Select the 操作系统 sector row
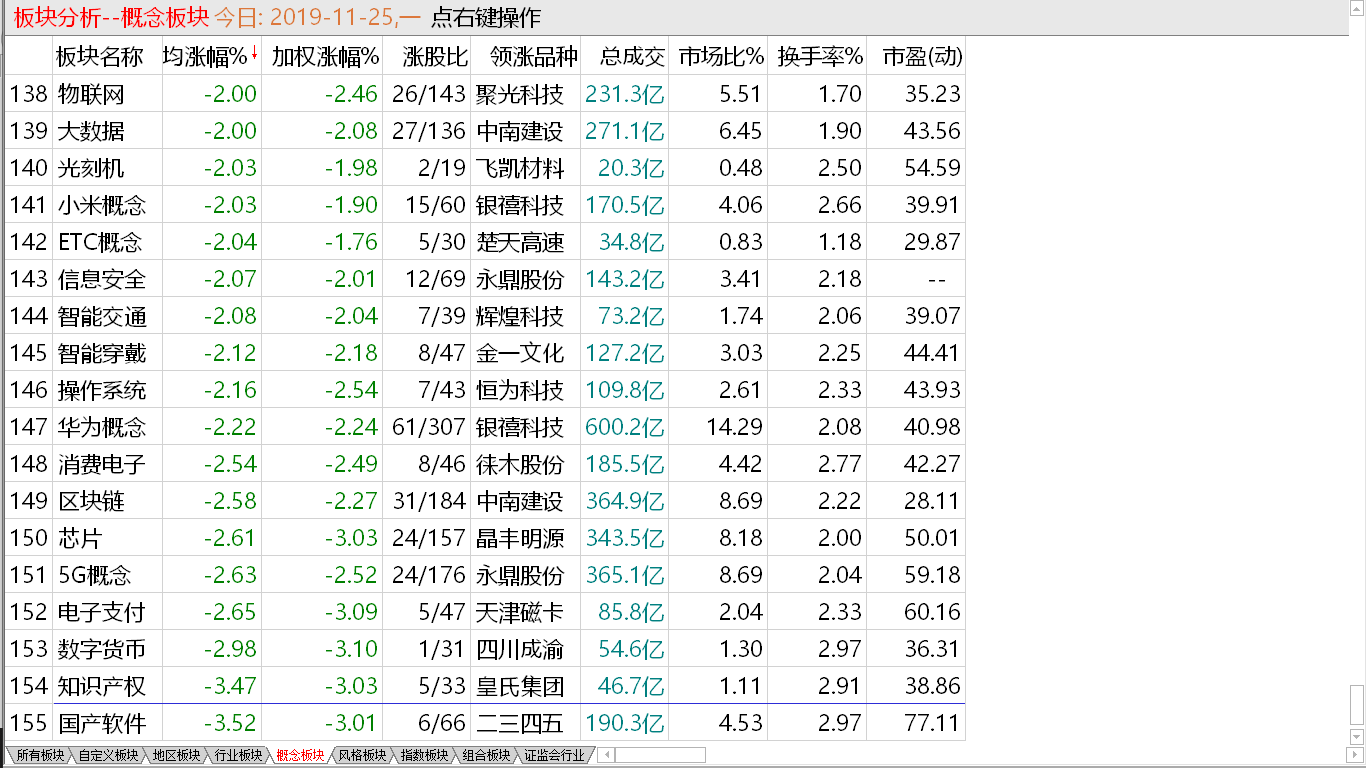This screenshot has height=768, width=1366. [485, 390]
